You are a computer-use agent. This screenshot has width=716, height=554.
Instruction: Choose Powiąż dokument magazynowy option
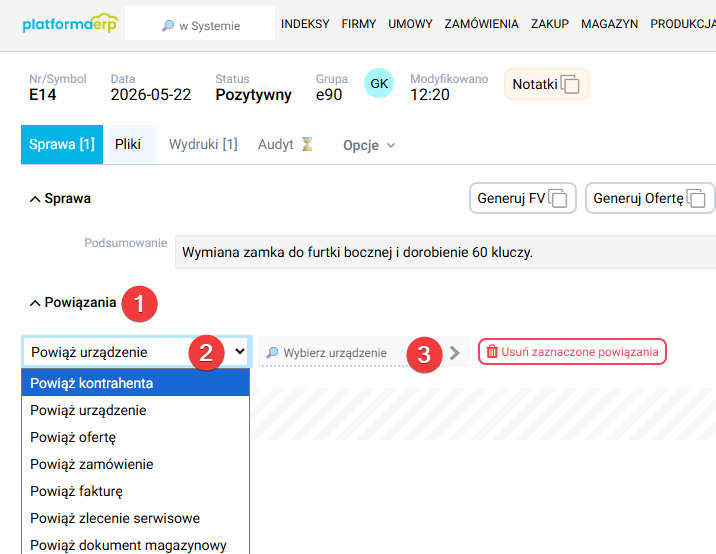pyautogui.click(x=135, y=544)
